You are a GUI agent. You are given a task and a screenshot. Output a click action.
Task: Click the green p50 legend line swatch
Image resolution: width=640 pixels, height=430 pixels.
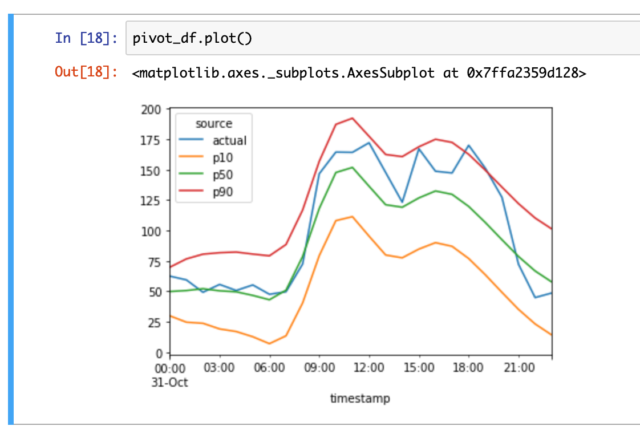click(191, 174)
